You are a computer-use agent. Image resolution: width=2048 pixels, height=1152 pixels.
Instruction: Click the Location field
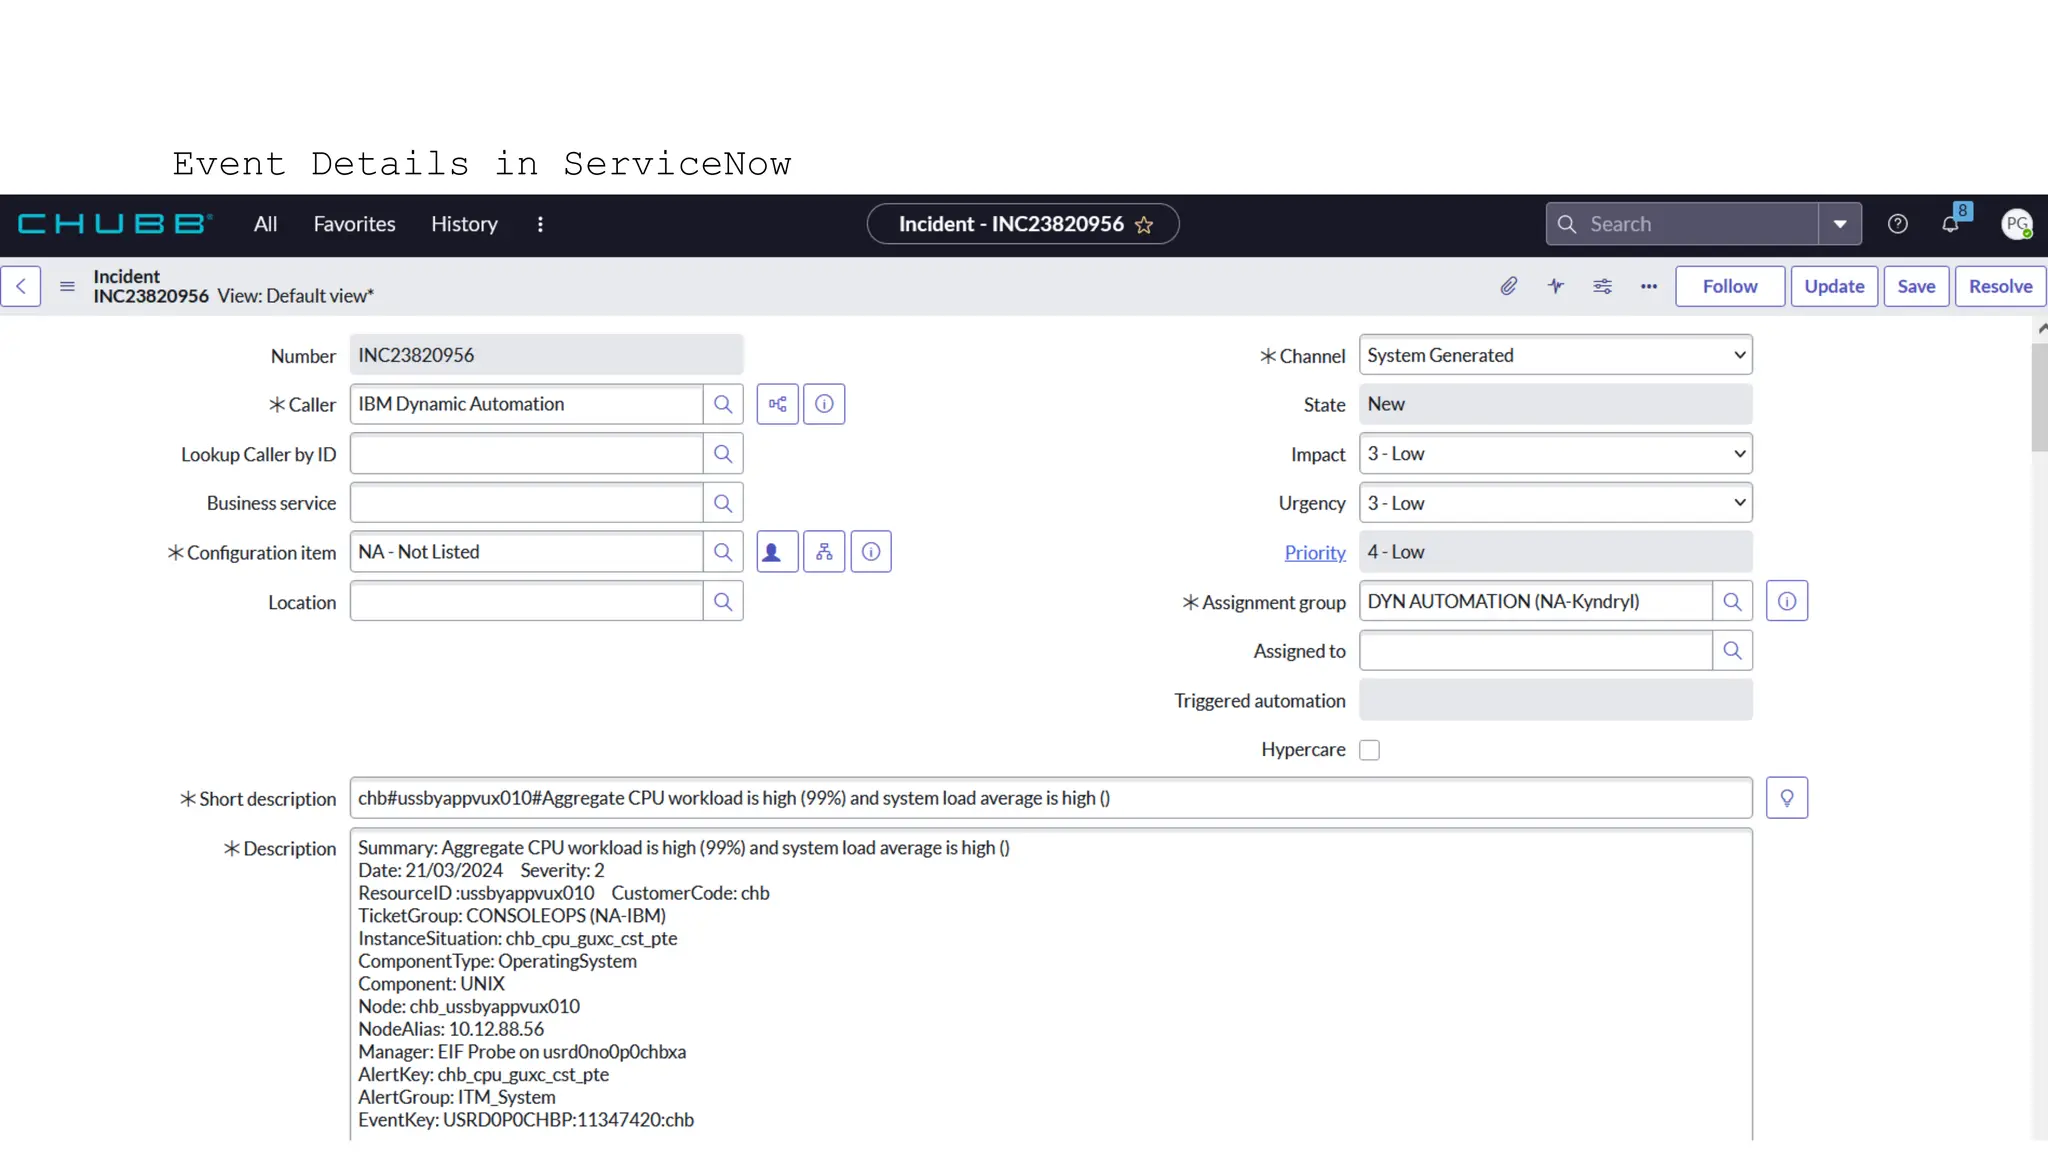click(526, 602)
